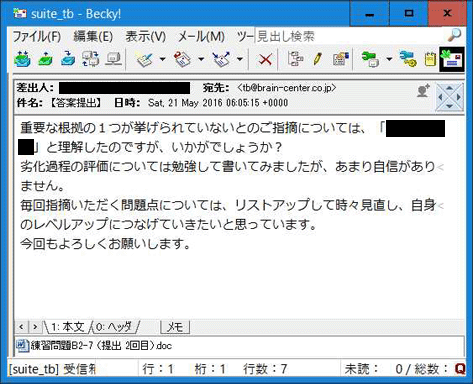Delete the message with red X icon
The height and width of the screenshot is (384, 473).
point(265,59)
